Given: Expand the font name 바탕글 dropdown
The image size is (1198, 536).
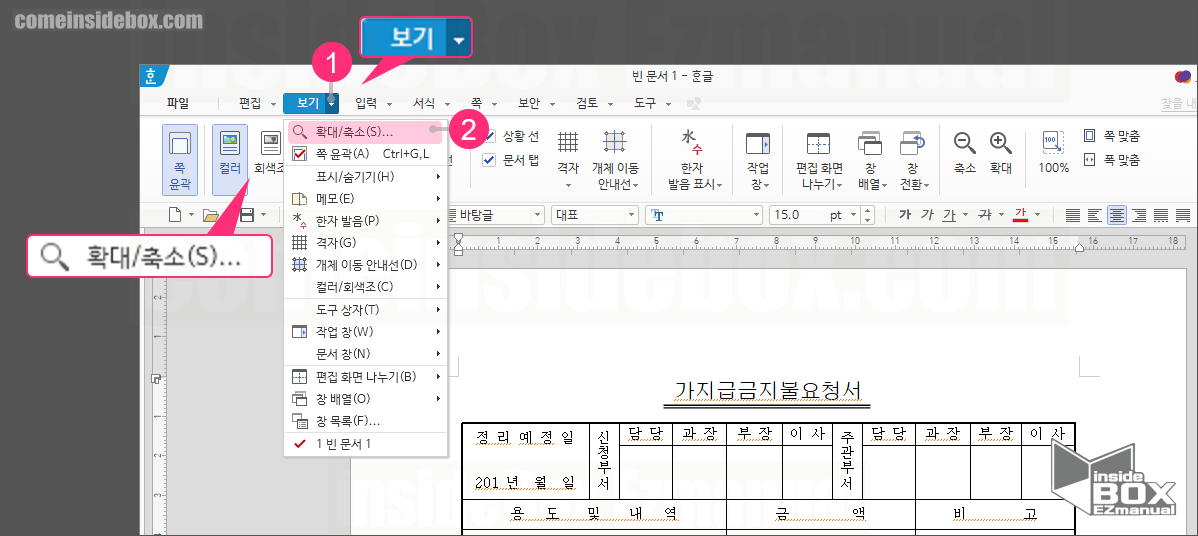Looking at the screenshot, I should 537,215.
